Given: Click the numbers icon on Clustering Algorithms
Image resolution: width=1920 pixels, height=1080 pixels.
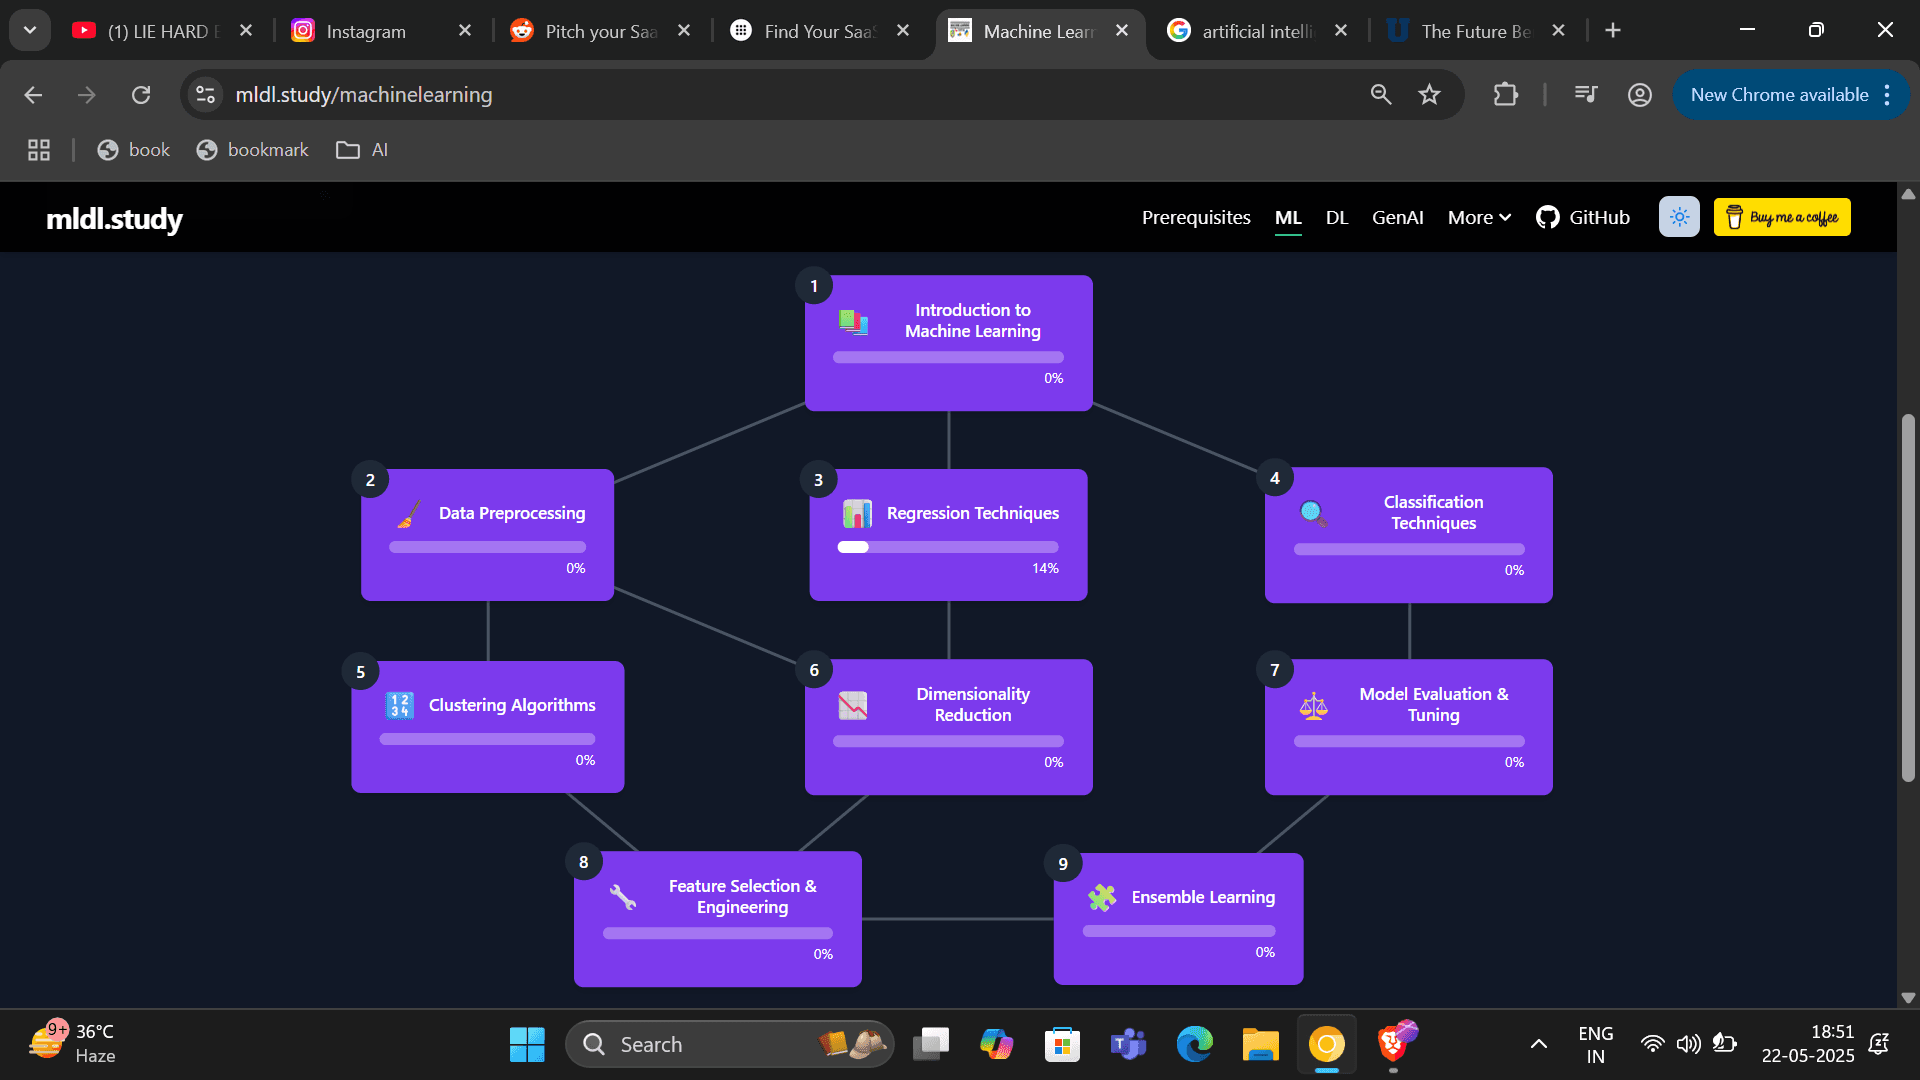Looking at the screenshot, I should (x=399, y=705).
